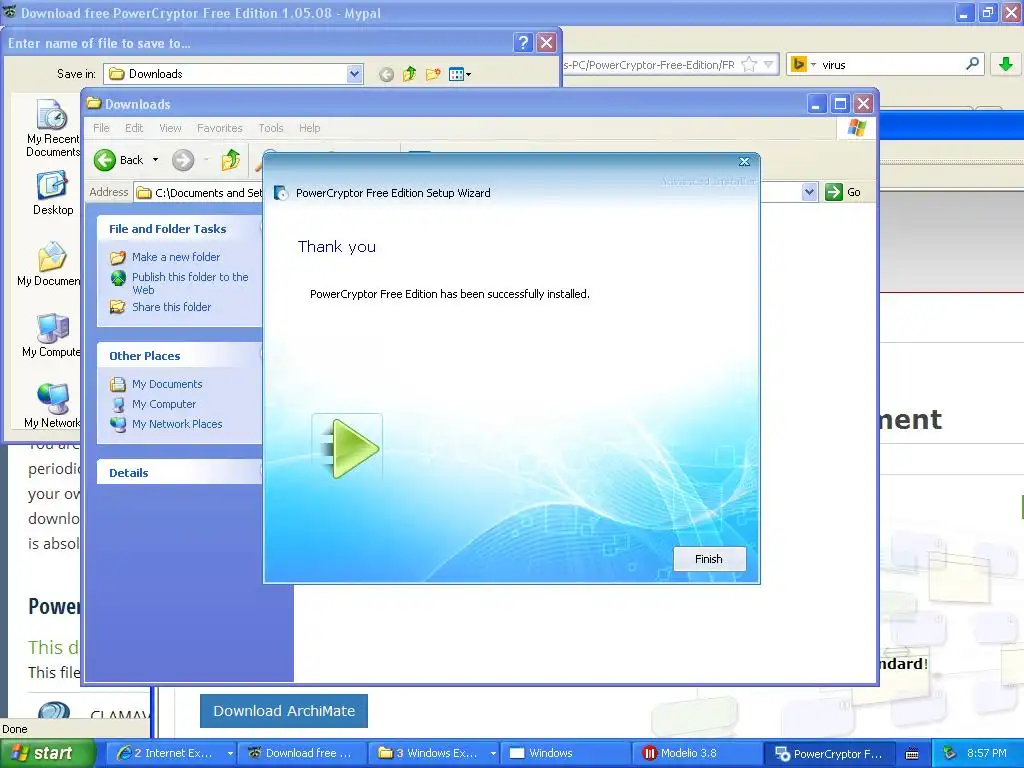Go back in Downloads explorer window
Screen dimensions: 1024x768
(118, 160)
